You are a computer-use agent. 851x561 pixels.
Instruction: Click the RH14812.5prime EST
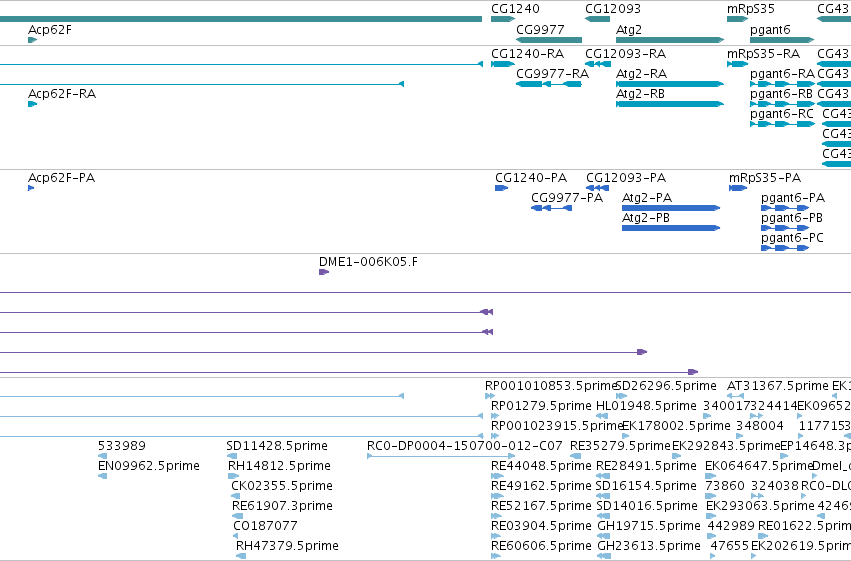233,476
